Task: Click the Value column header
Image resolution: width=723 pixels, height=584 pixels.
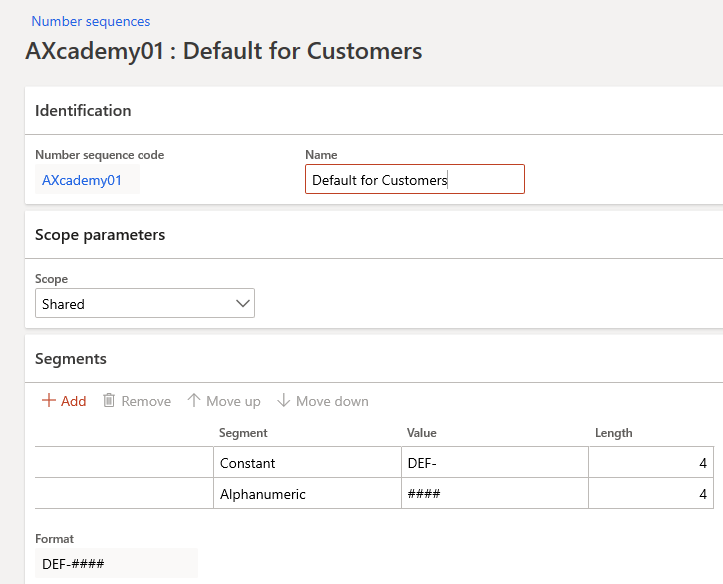Action: 421,433
